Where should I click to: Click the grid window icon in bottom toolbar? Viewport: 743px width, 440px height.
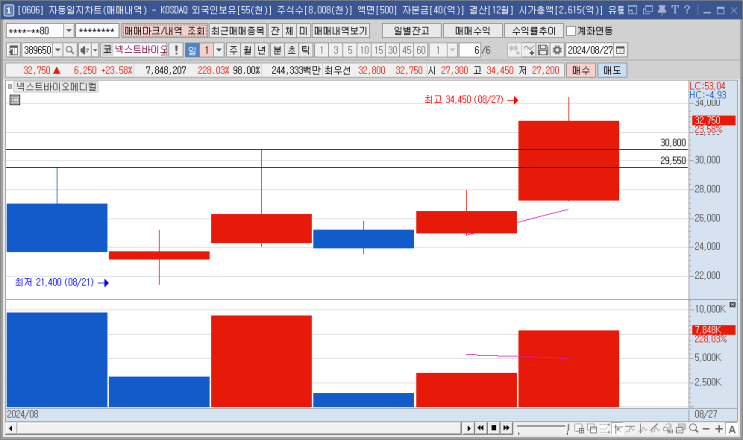click(x=579, y=428)
